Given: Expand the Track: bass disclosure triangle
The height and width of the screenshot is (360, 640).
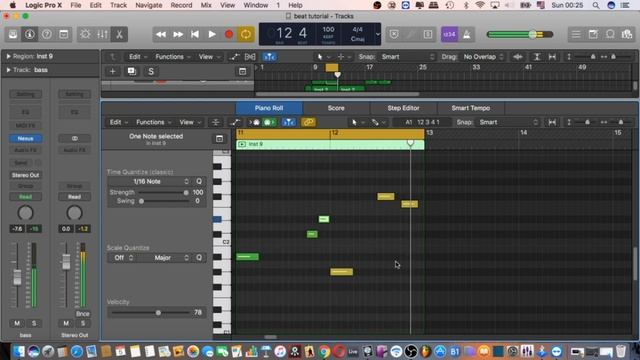Looking at the screenshot, I should pyautogui.click(x=8, y=70).
